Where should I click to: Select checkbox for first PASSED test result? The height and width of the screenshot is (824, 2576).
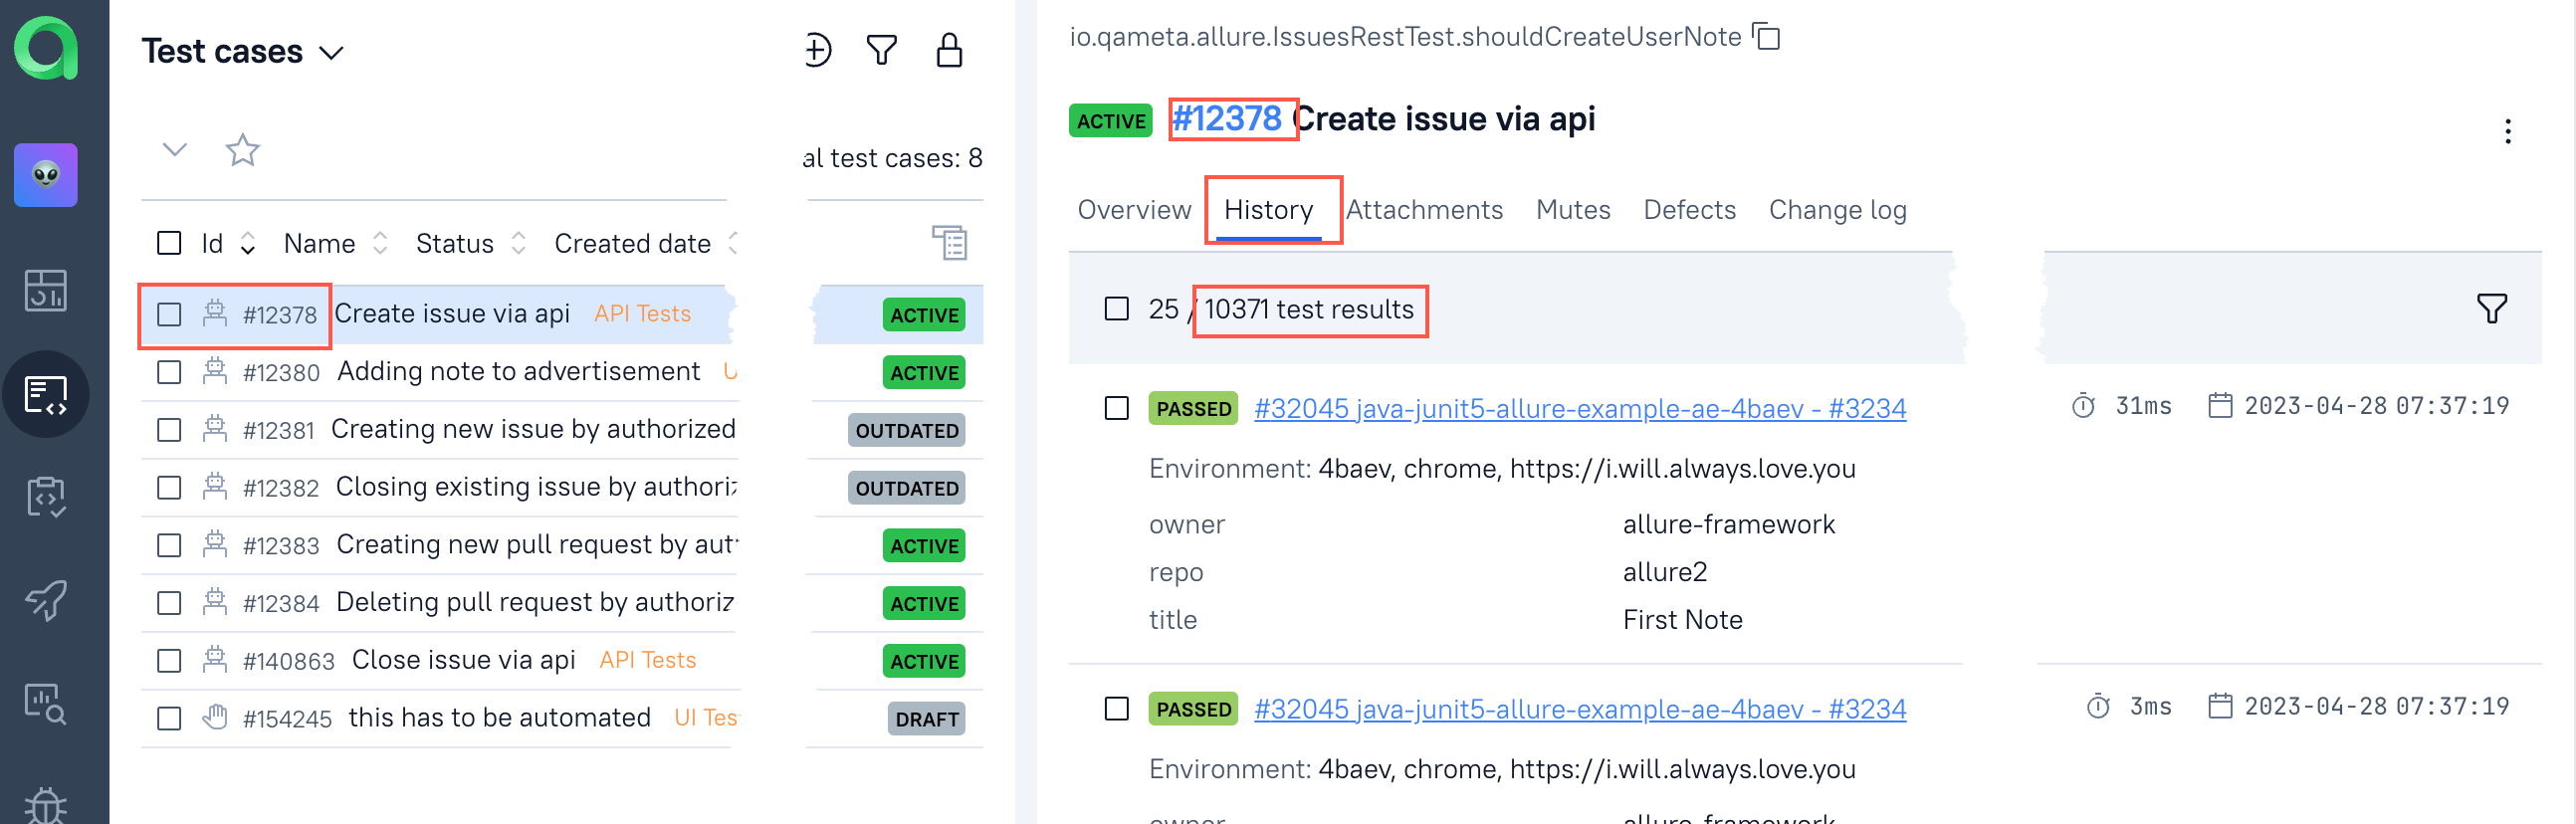1116,408
